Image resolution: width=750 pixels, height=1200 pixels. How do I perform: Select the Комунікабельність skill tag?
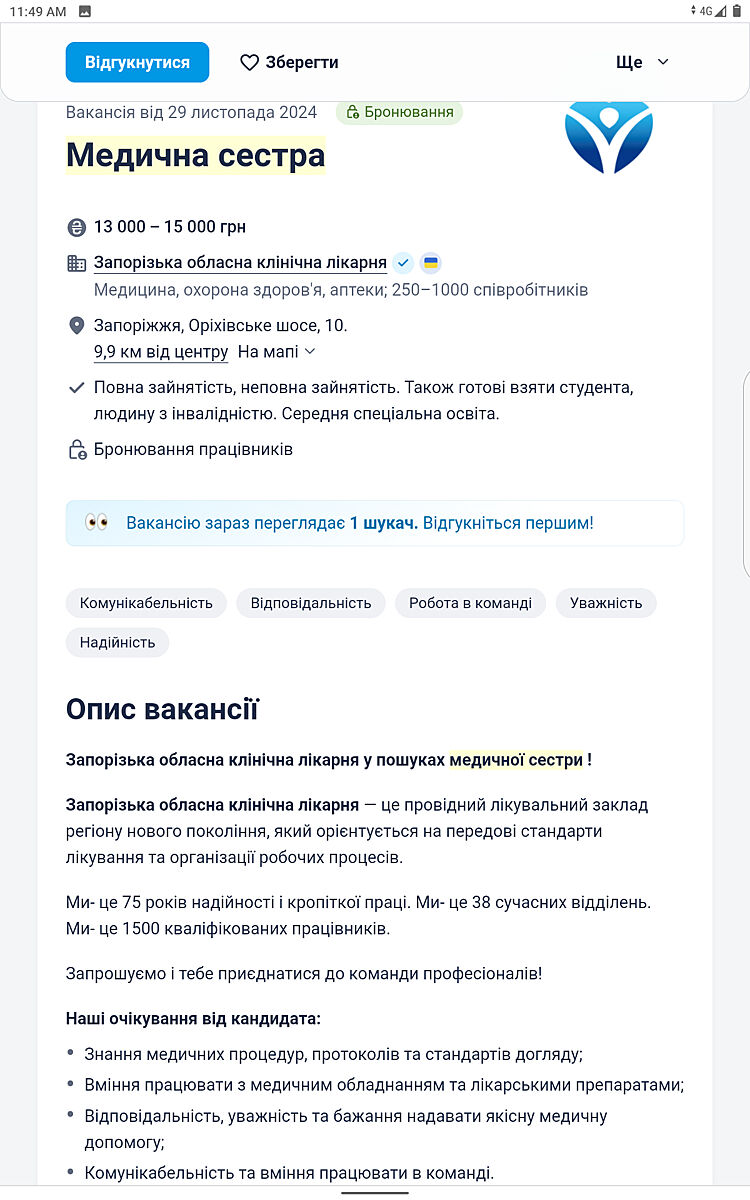[146, 603]
